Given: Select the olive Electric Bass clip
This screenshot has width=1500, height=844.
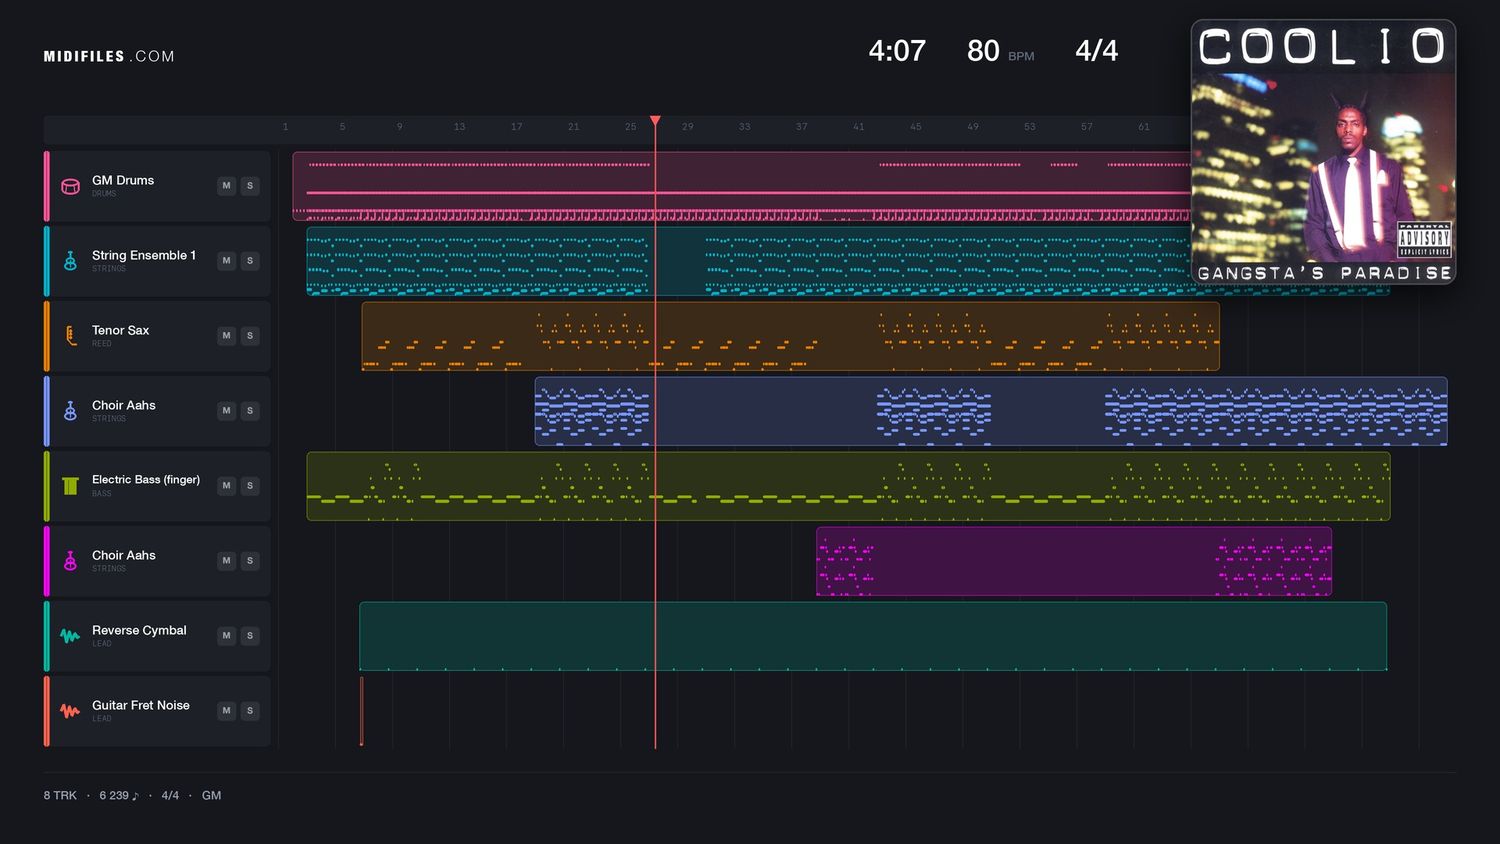Looking at the screenshot, I should click(x=848, y=486).
